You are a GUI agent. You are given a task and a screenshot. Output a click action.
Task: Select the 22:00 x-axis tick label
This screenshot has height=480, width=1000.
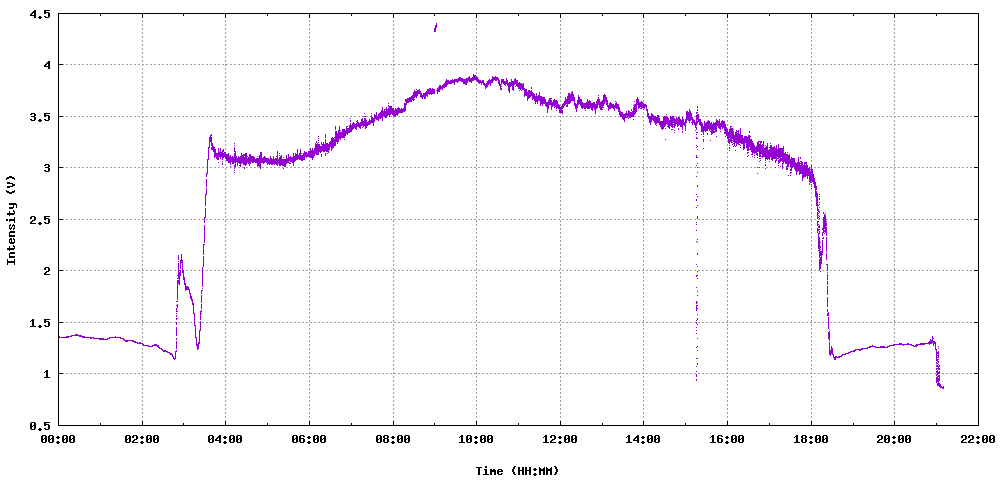[978, 439]
